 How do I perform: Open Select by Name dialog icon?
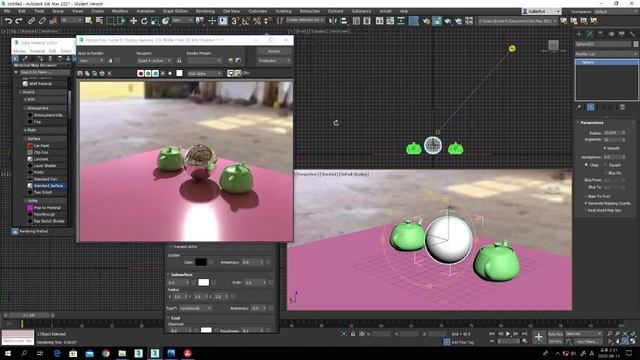coord(99,21)
